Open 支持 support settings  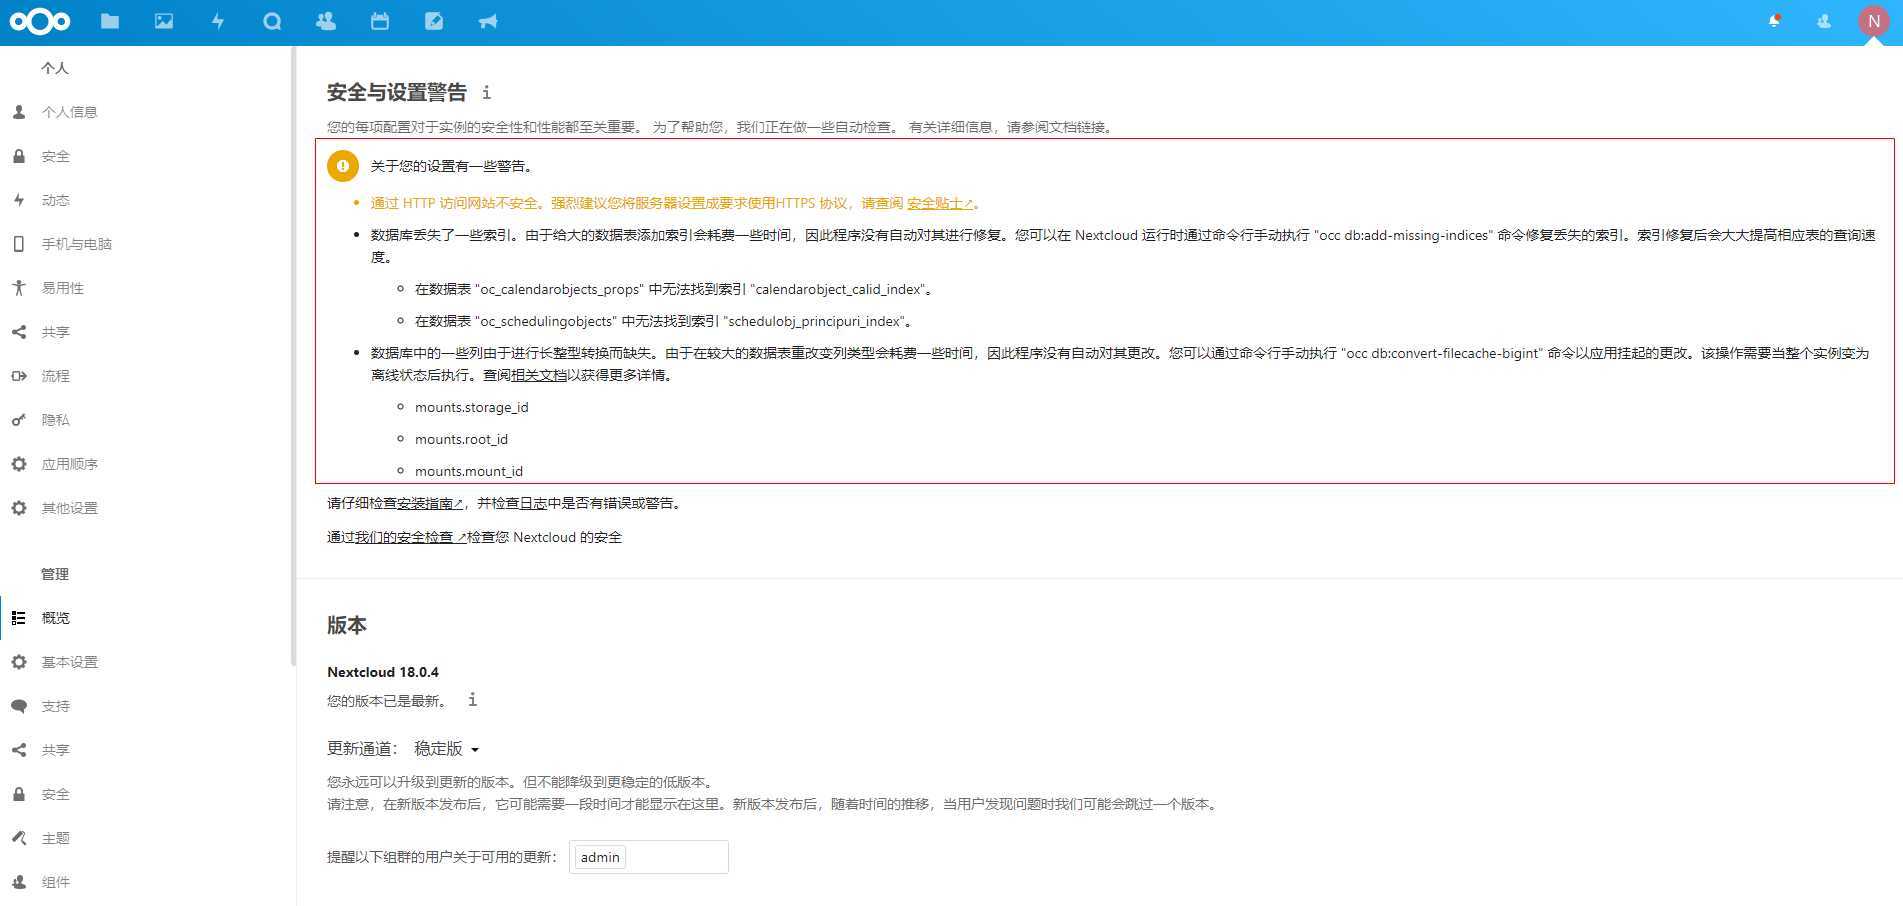click(x=146, y=706)
